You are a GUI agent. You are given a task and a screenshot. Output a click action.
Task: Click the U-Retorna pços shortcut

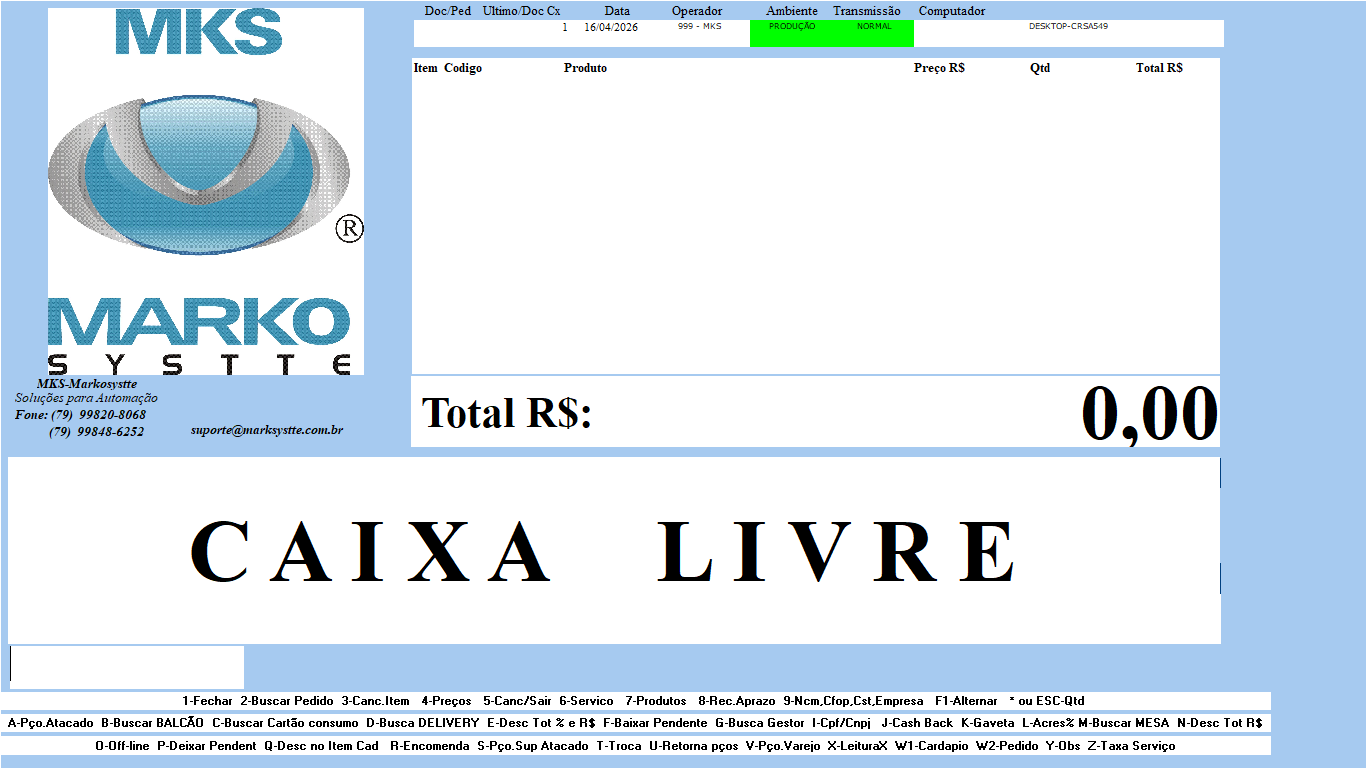pos(694,746)
